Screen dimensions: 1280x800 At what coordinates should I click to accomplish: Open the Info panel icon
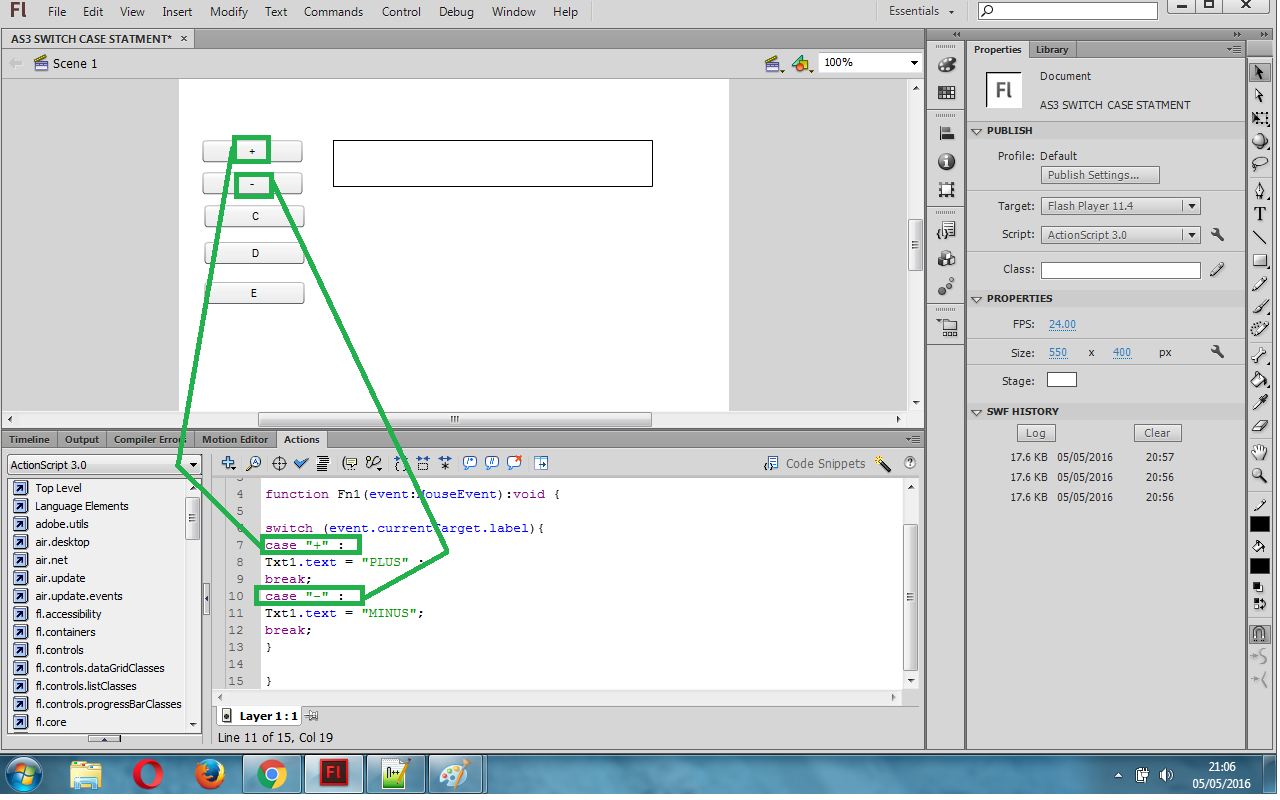(x=946, y=161)
